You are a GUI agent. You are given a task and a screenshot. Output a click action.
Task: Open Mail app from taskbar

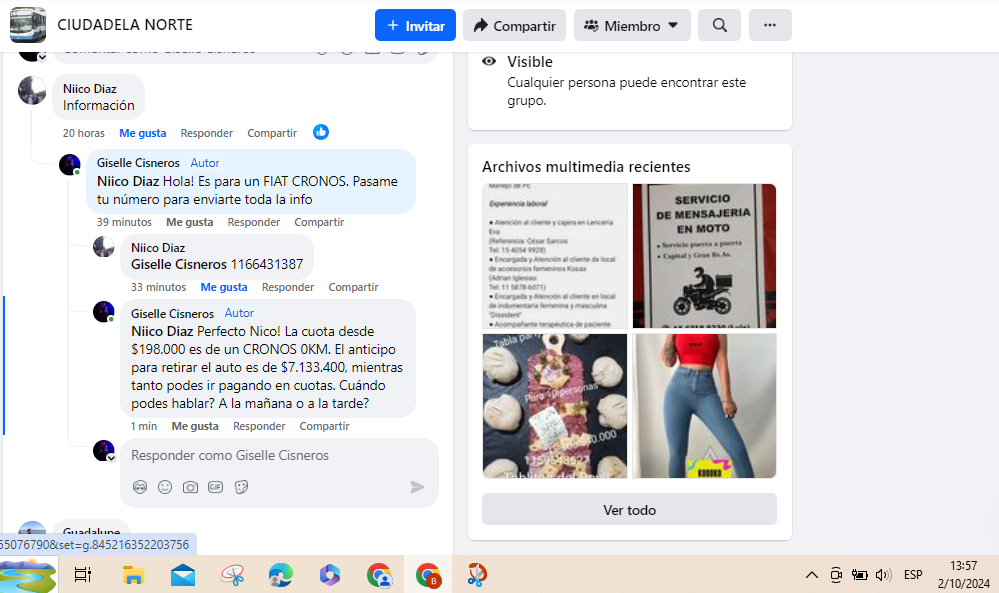click(x=183, y=575)
